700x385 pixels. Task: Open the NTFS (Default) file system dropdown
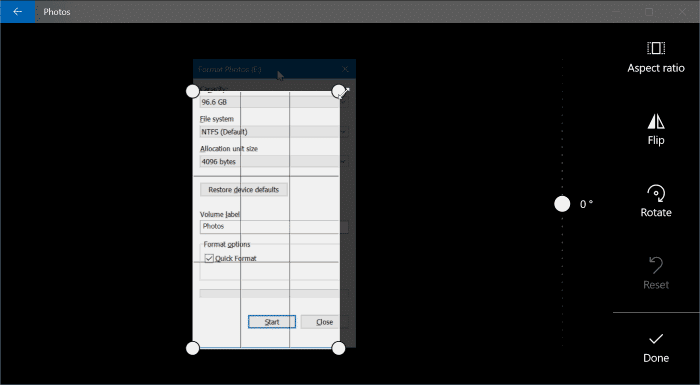coord(274,132)
